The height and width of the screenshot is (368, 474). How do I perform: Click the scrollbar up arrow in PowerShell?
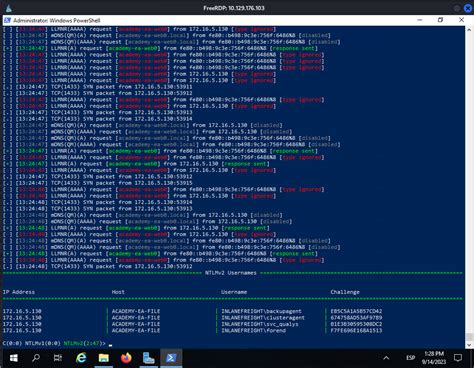point(469,30)
